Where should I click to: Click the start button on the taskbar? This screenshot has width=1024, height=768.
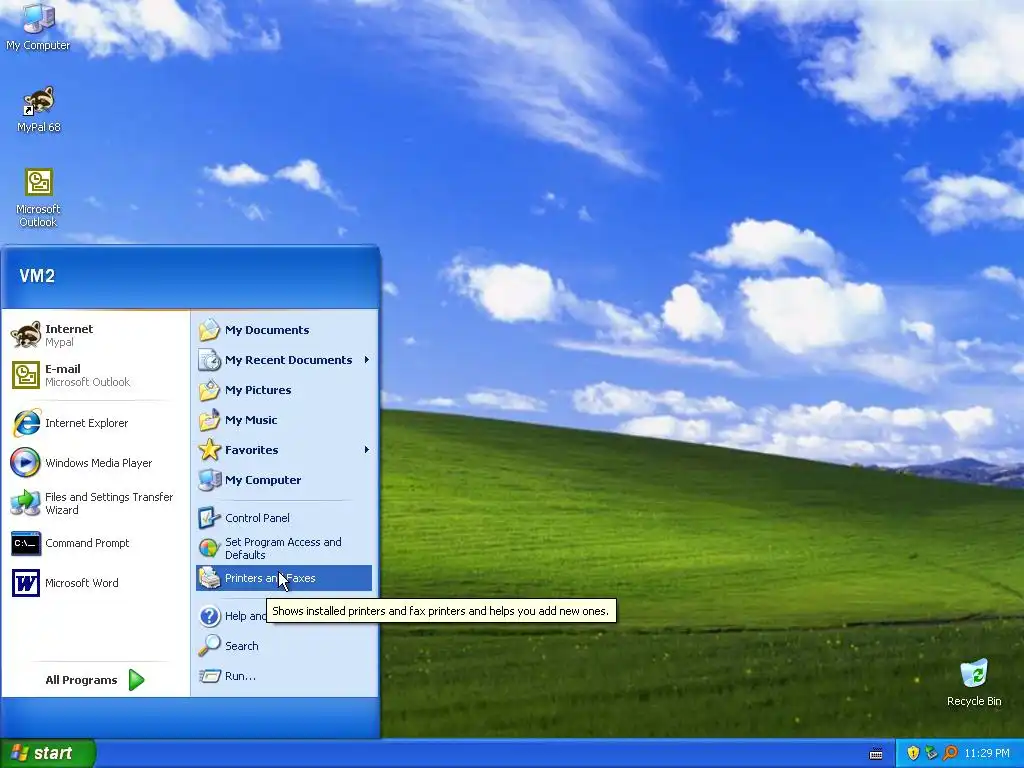click(x=48, y=753)
